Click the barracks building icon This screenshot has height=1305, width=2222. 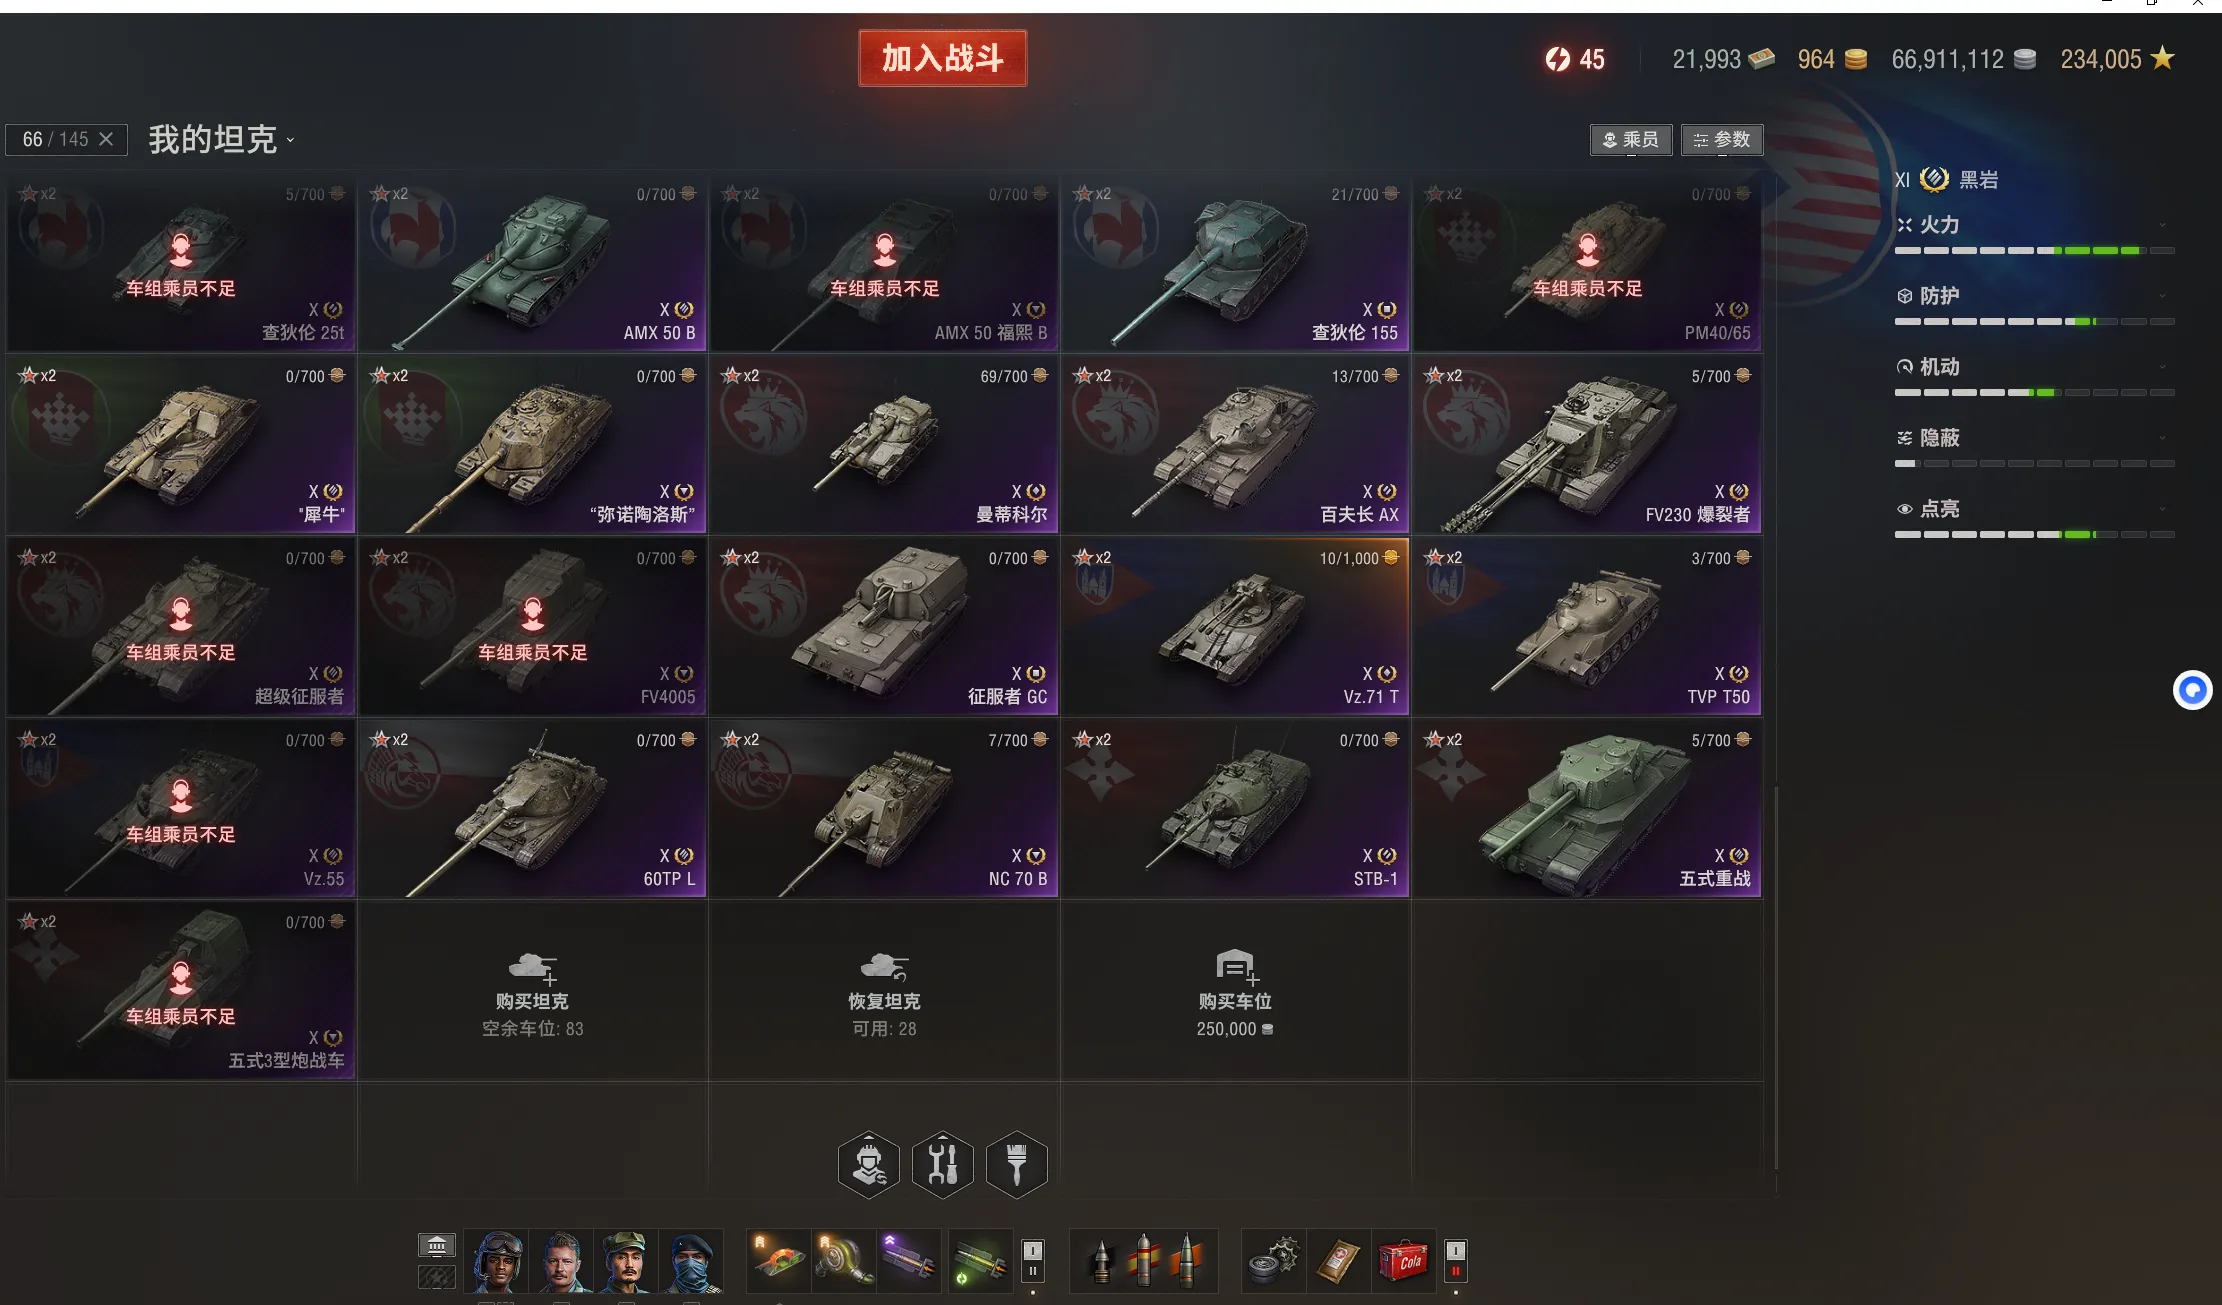point(437,1246)
